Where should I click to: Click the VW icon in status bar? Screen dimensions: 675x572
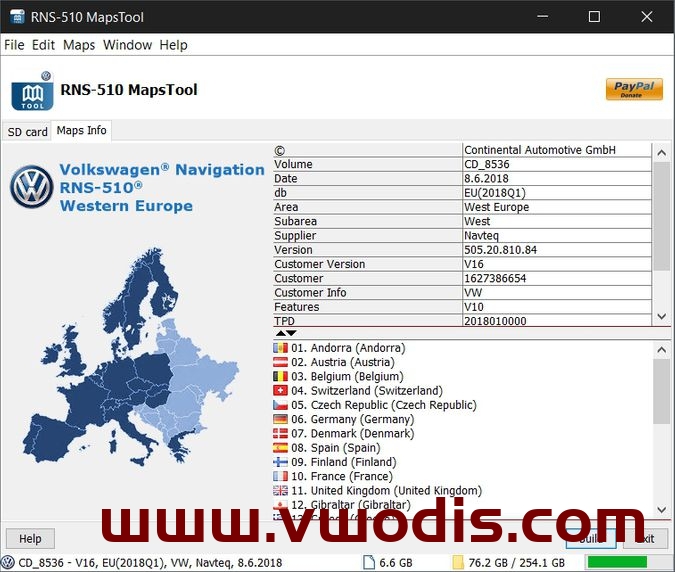8,563
